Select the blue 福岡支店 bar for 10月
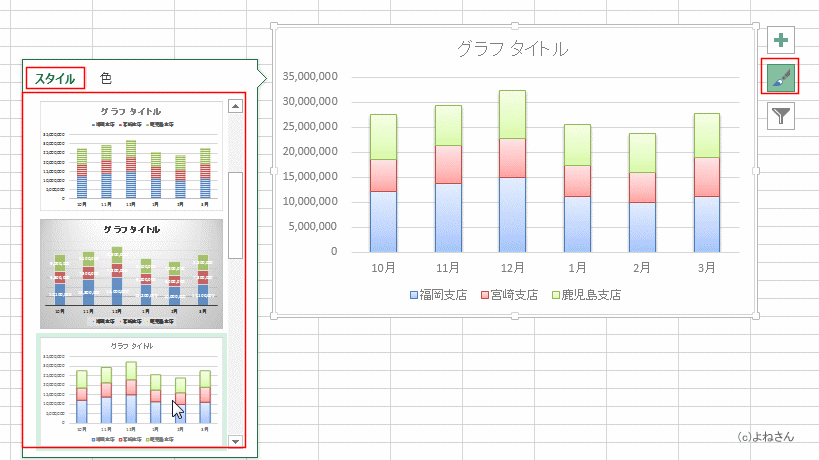Screen dimensions: 819x460 tap(383, 222)
